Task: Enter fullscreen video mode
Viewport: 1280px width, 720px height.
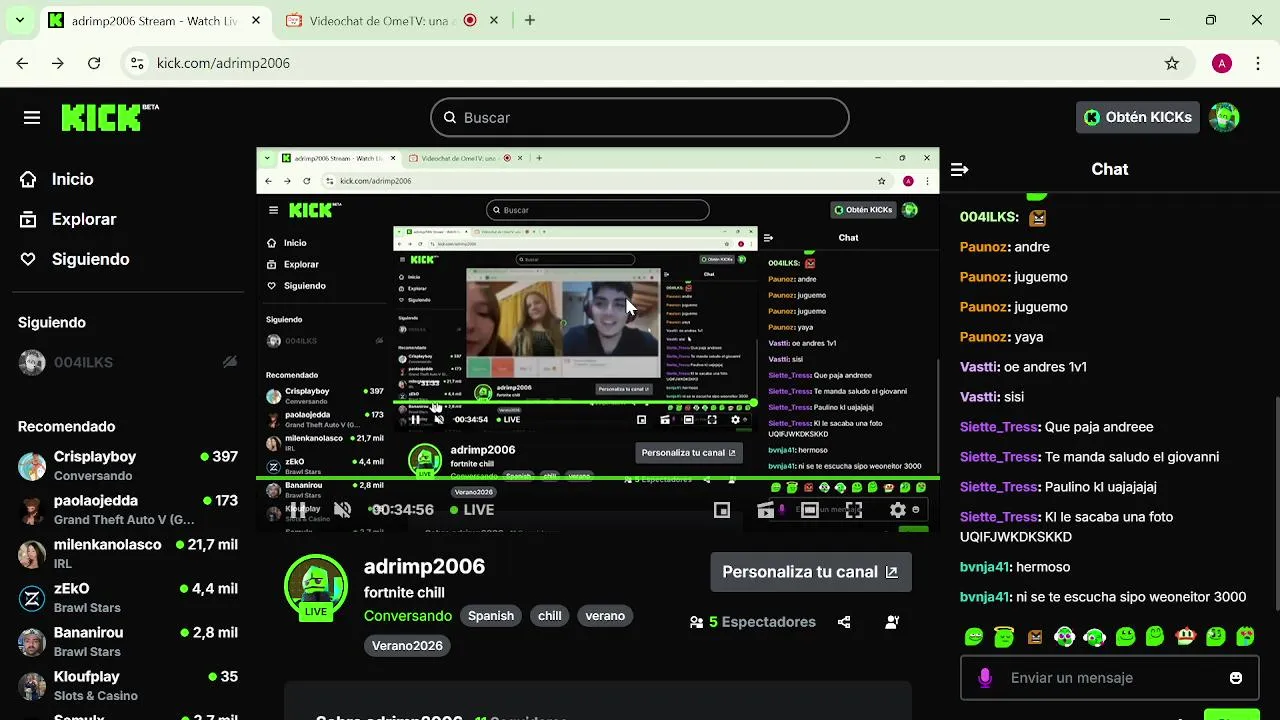Action: click(x=854, y=510)
